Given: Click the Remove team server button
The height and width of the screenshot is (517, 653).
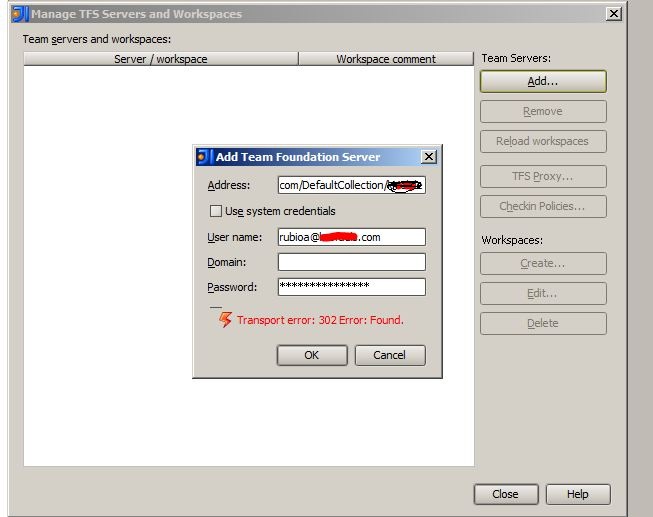Looking at the screenshot, I should [x=543, y=111].
